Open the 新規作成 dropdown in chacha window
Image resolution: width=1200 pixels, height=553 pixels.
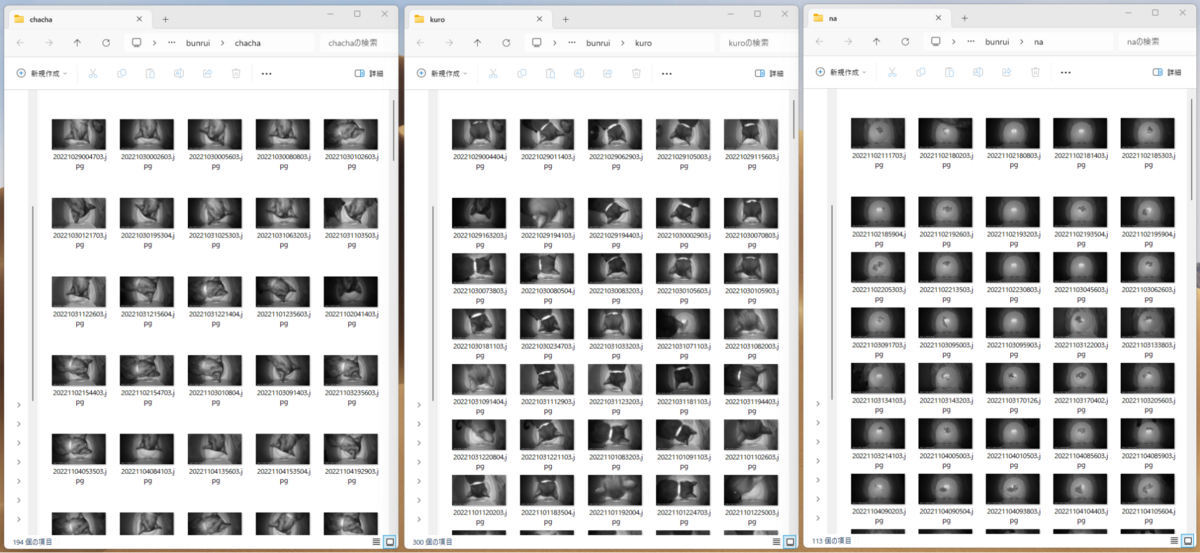42,73
